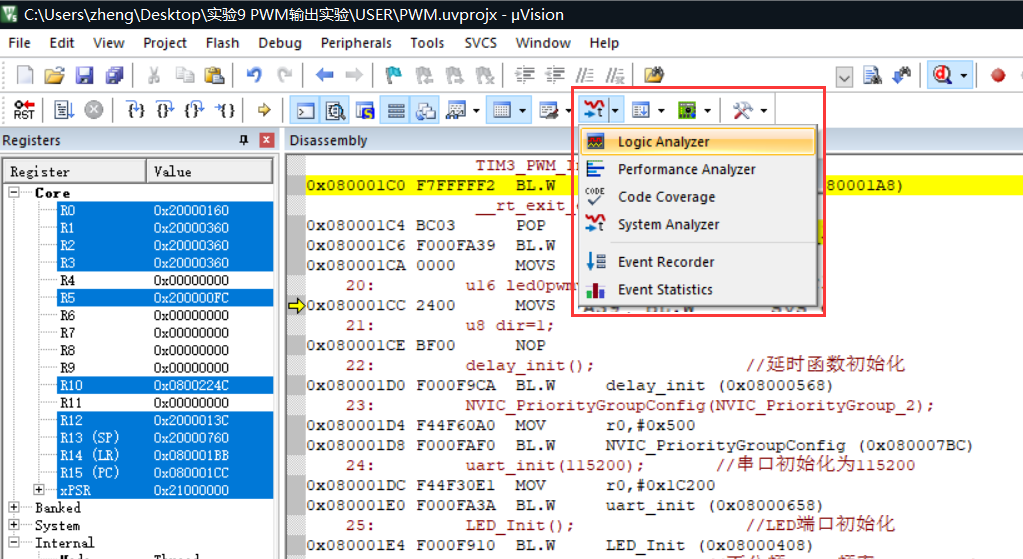This screenshot has height=559, width=1023.
Task: Open Find in Files icon
Action: [654, 76]
